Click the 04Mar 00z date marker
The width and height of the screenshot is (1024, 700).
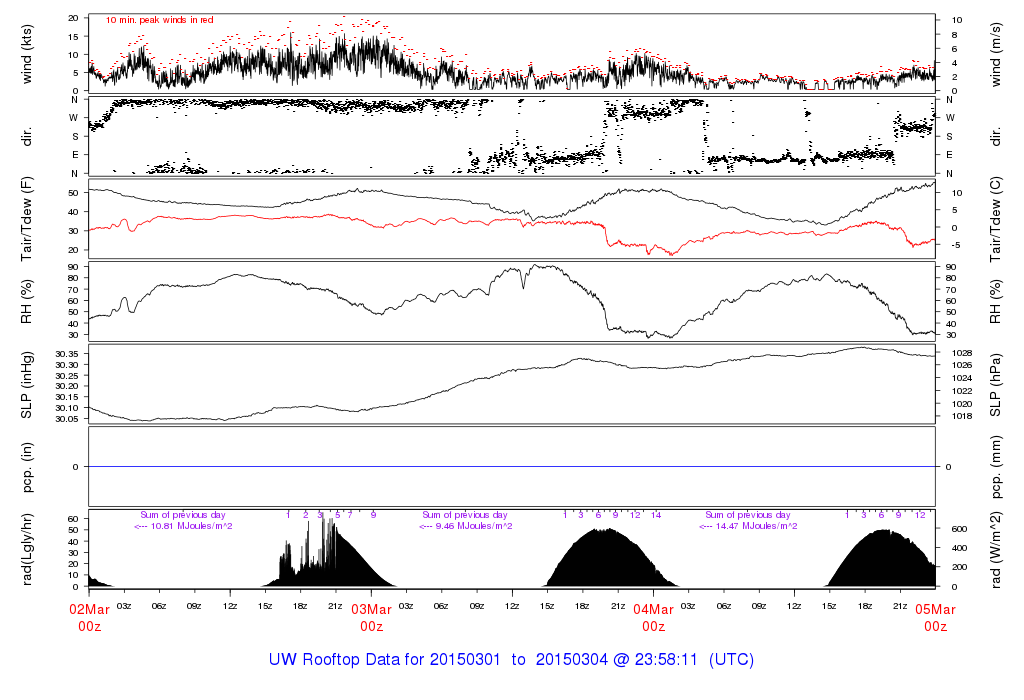653,617
